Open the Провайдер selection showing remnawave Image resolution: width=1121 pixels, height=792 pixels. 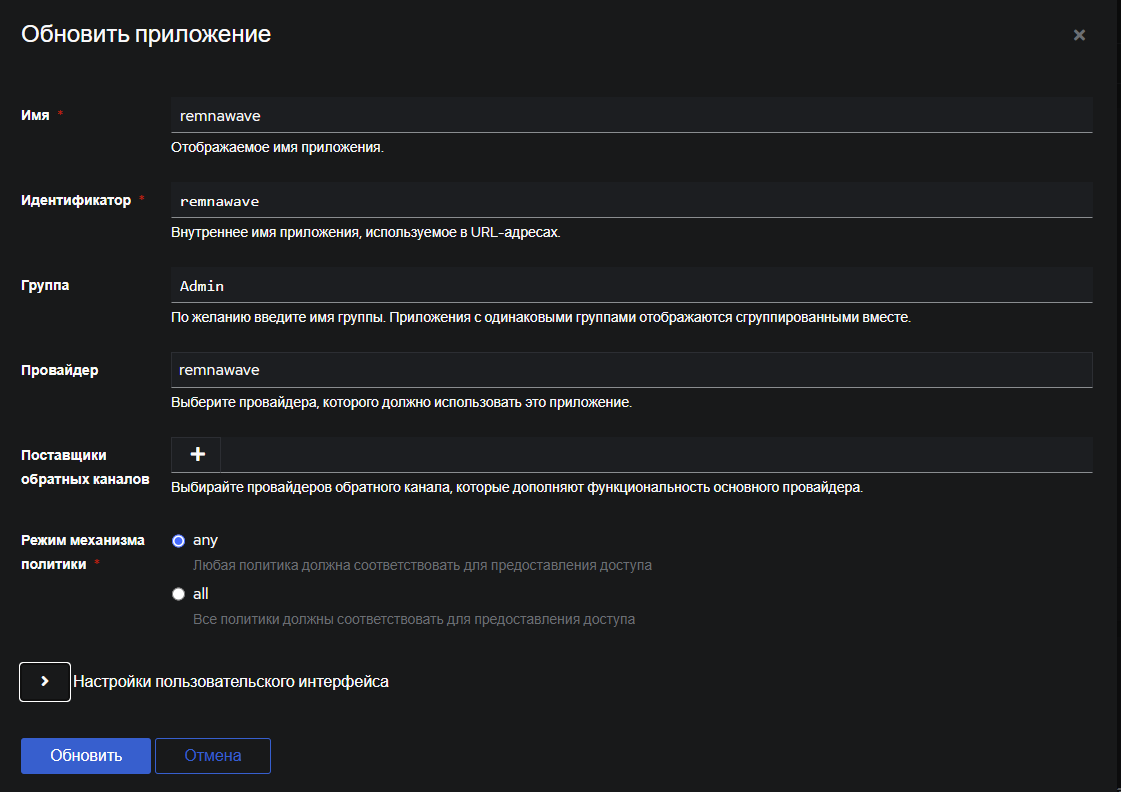coord(632,369)
